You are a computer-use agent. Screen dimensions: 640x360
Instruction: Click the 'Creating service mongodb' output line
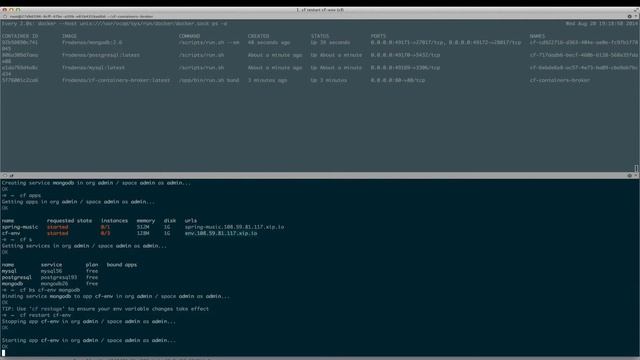coord(96,183)
